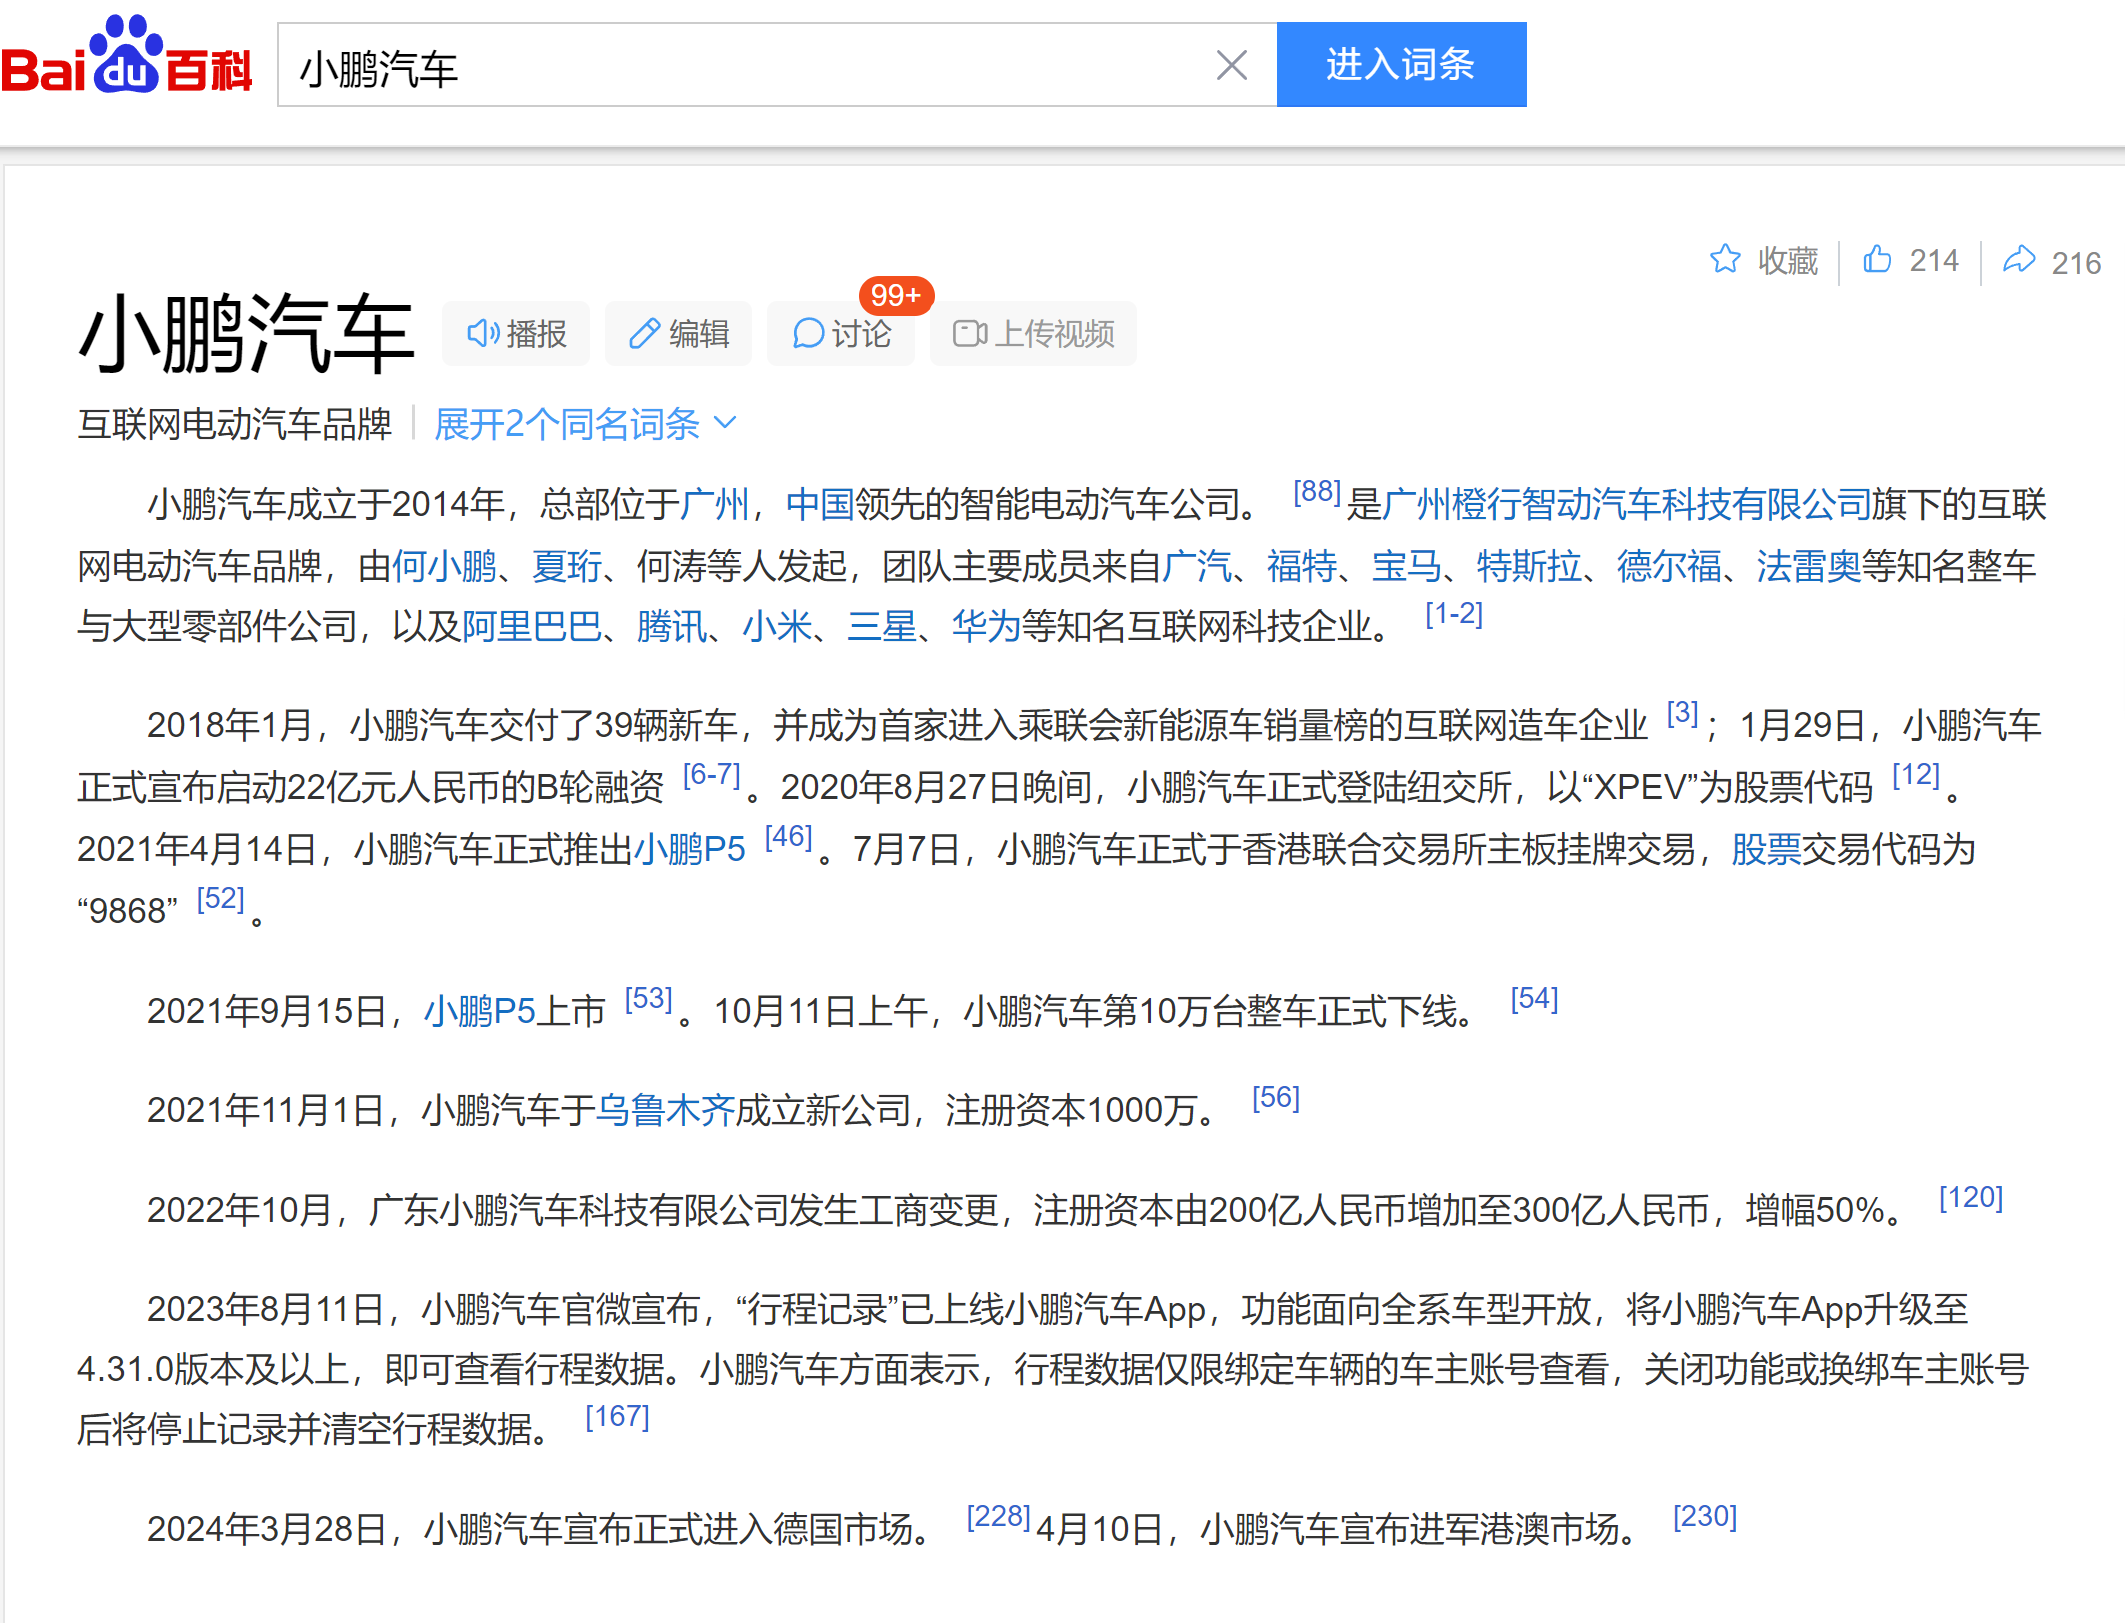Open 广州橙行智动汽车科技有限公司 link
This screenshot has width=2125, height=1623.
[1626, 504]
